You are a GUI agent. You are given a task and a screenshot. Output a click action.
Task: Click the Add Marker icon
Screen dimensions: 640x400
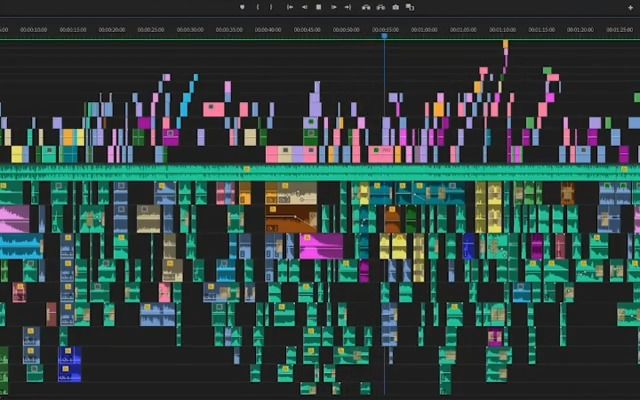click(242, 7)
